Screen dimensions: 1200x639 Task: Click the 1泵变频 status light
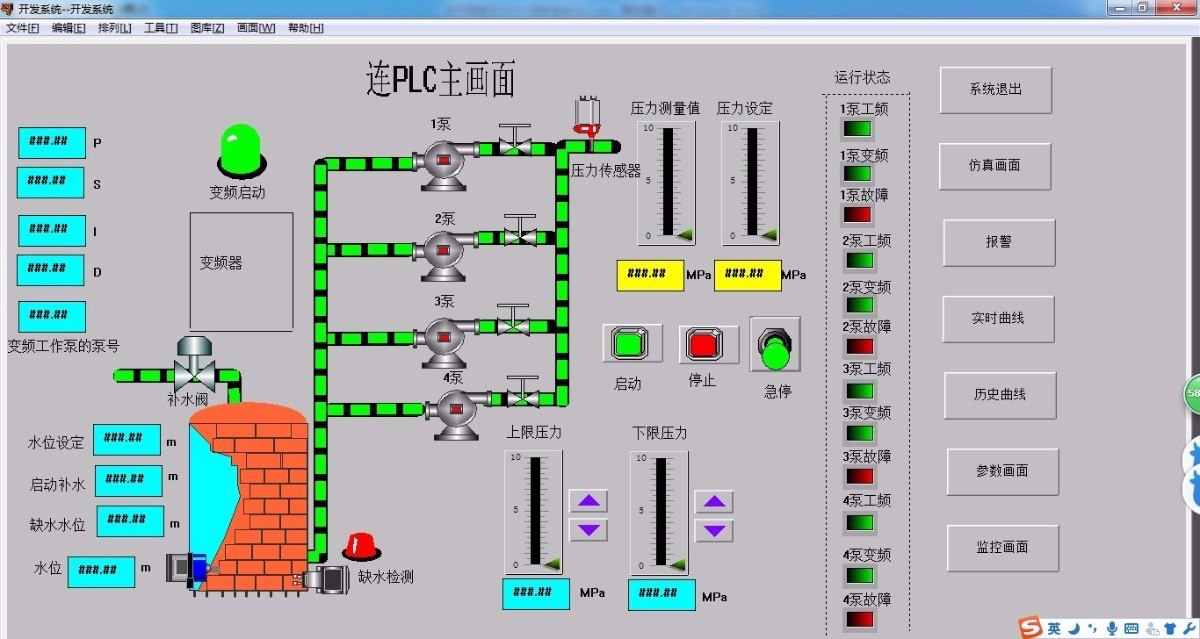(858, 173)
